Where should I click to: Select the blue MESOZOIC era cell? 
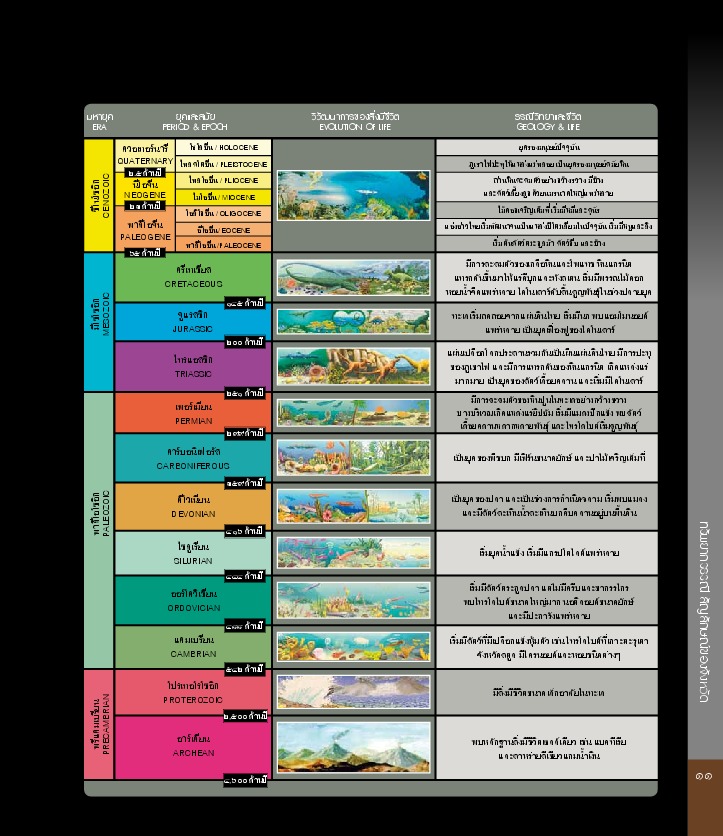99,322
